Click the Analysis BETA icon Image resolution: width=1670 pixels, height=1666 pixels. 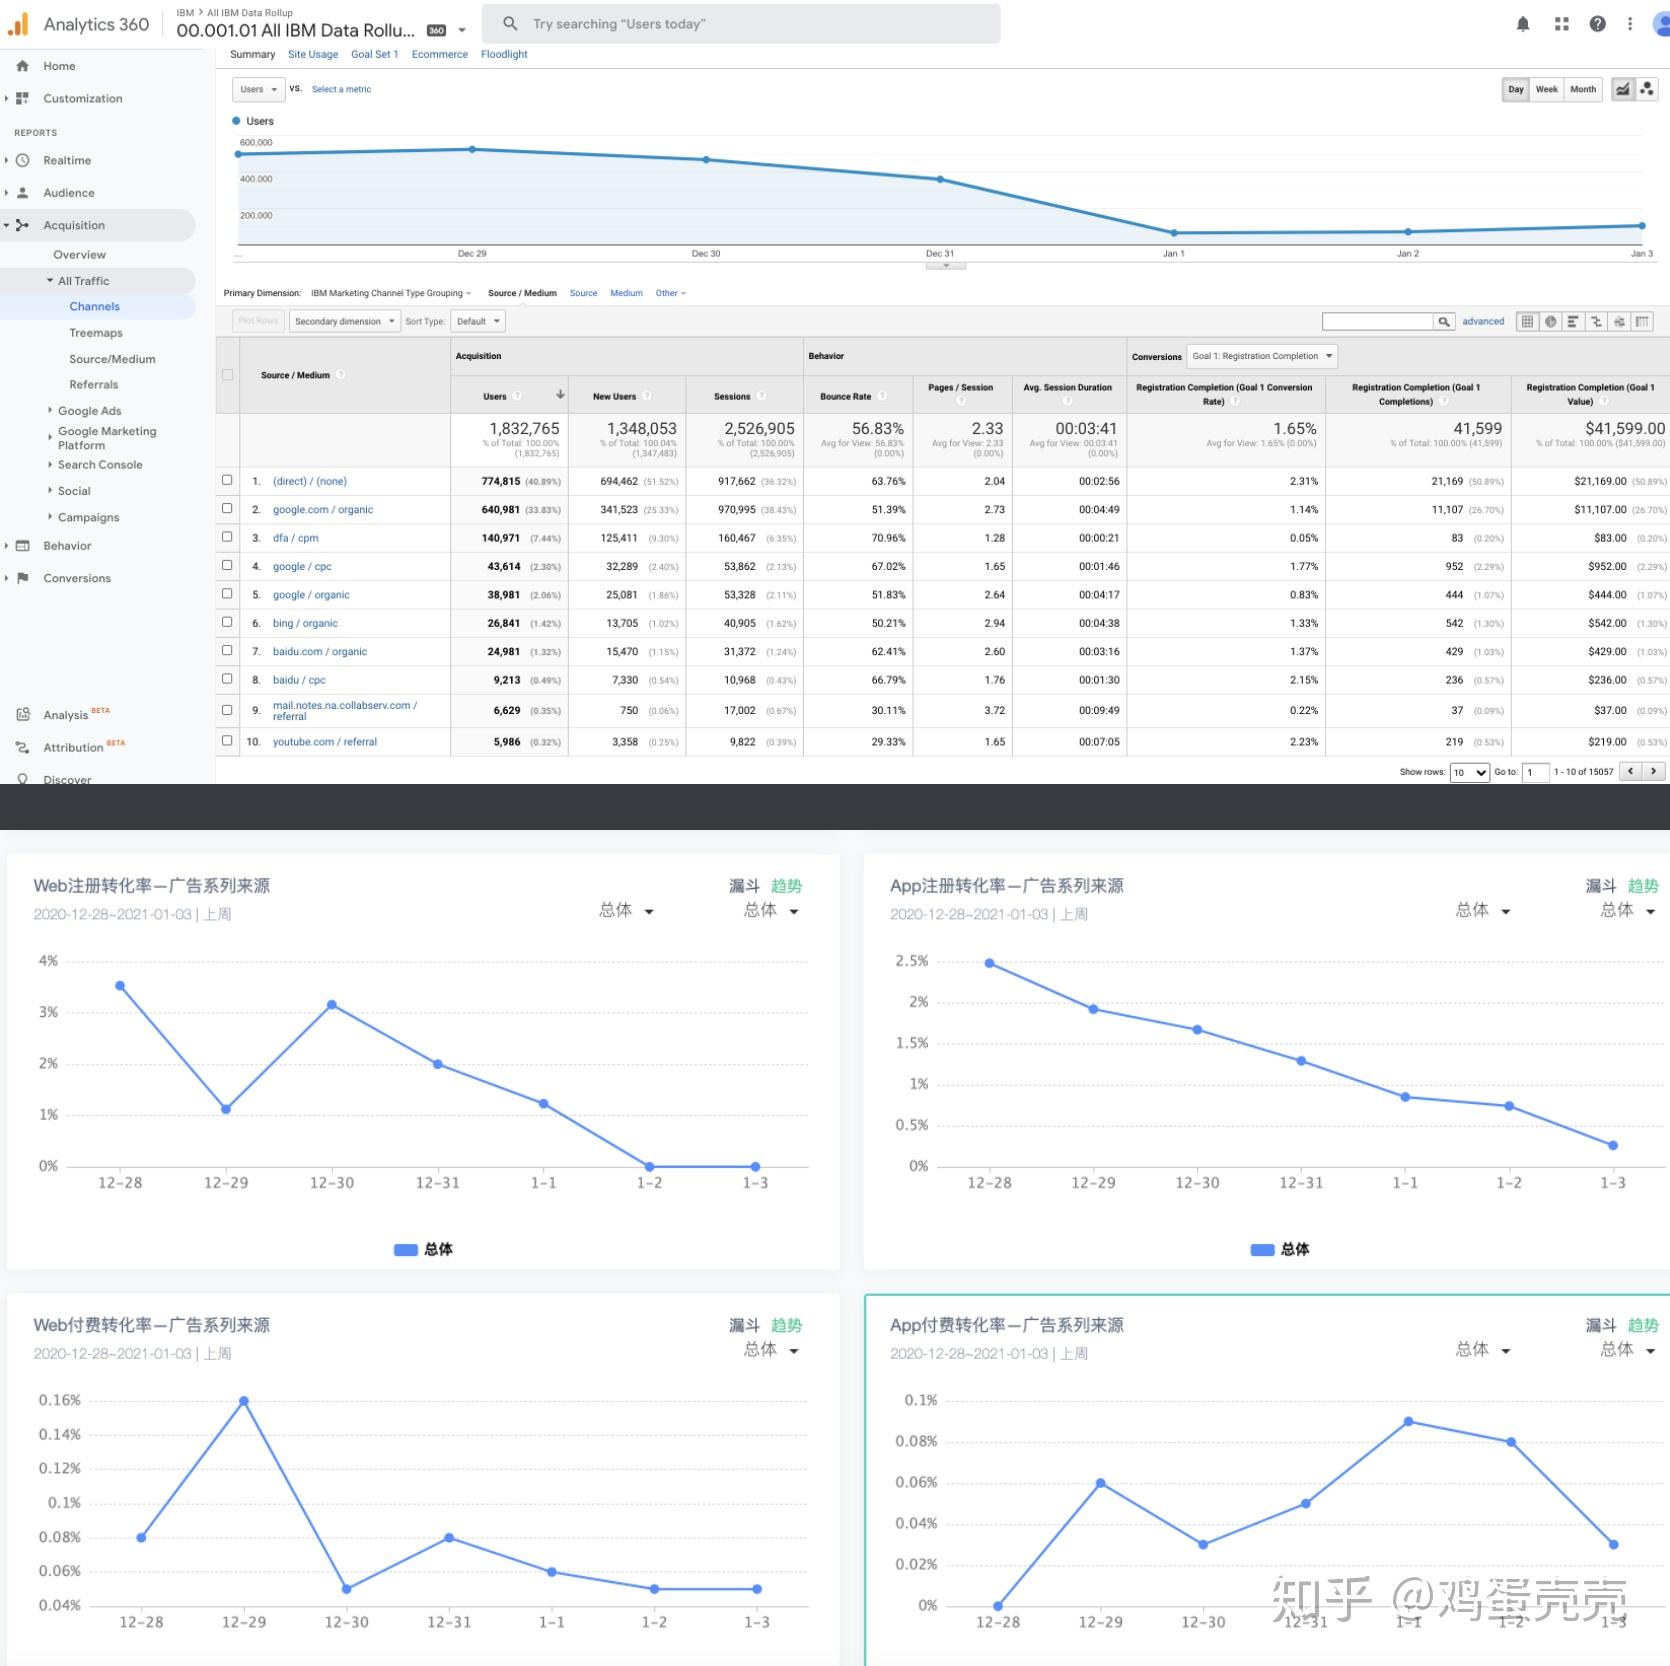pos(22,715)
